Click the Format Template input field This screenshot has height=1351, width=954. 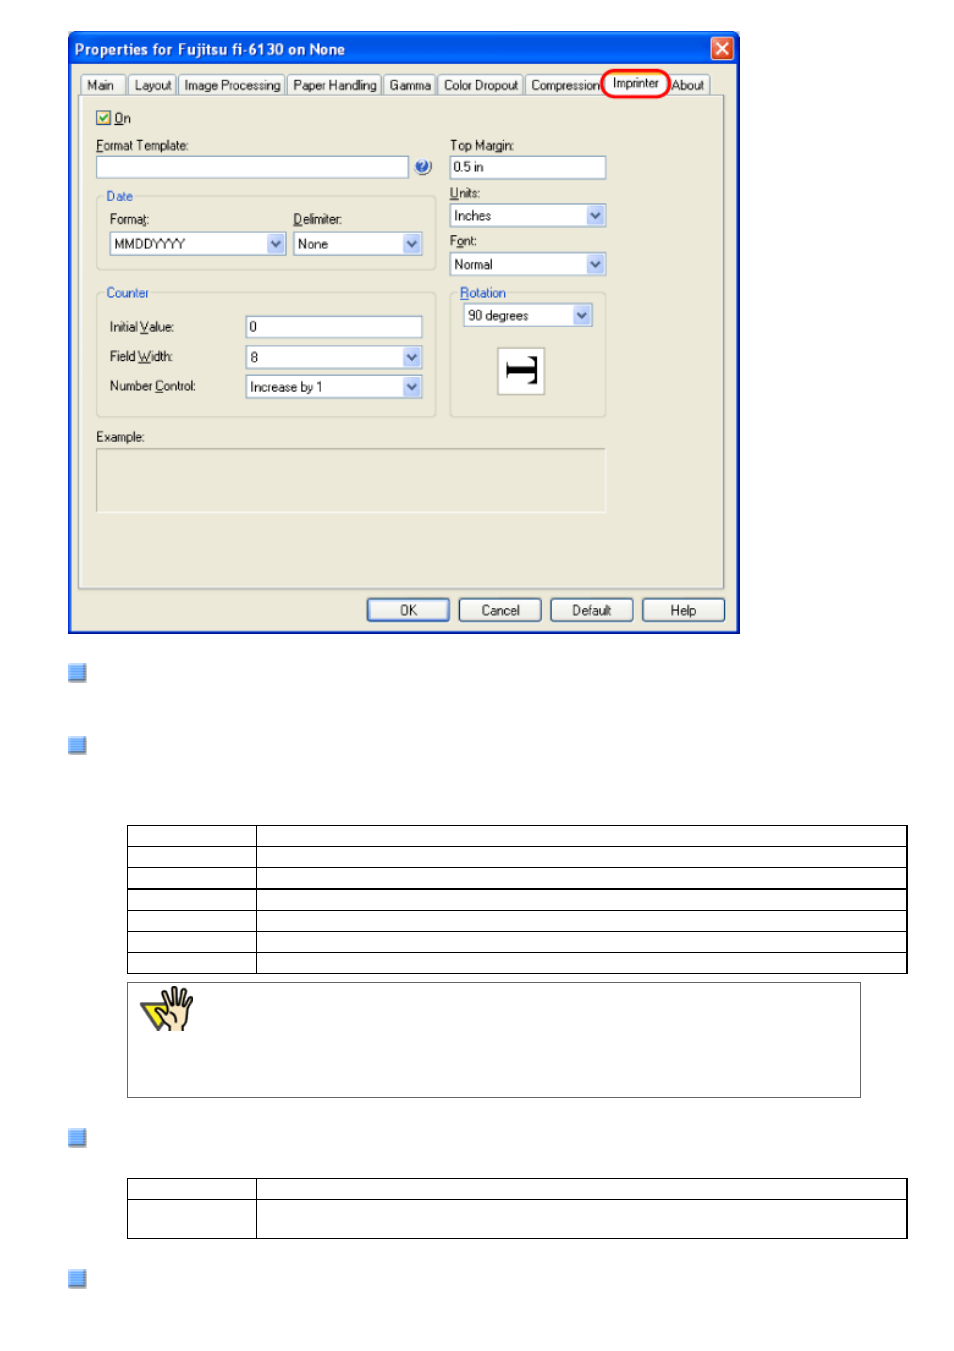pyautogui.click(x=252, y=167)
